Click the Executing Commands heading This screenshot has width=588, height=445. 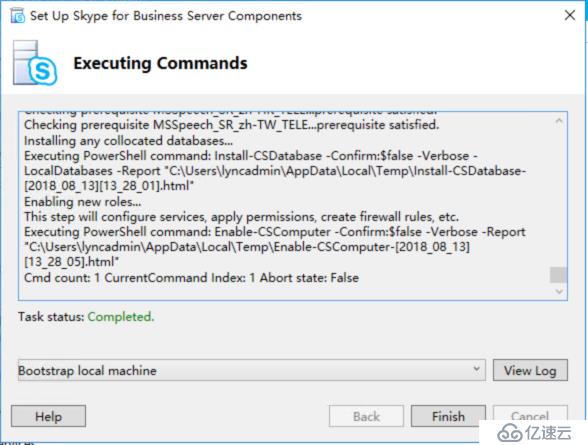160,63
